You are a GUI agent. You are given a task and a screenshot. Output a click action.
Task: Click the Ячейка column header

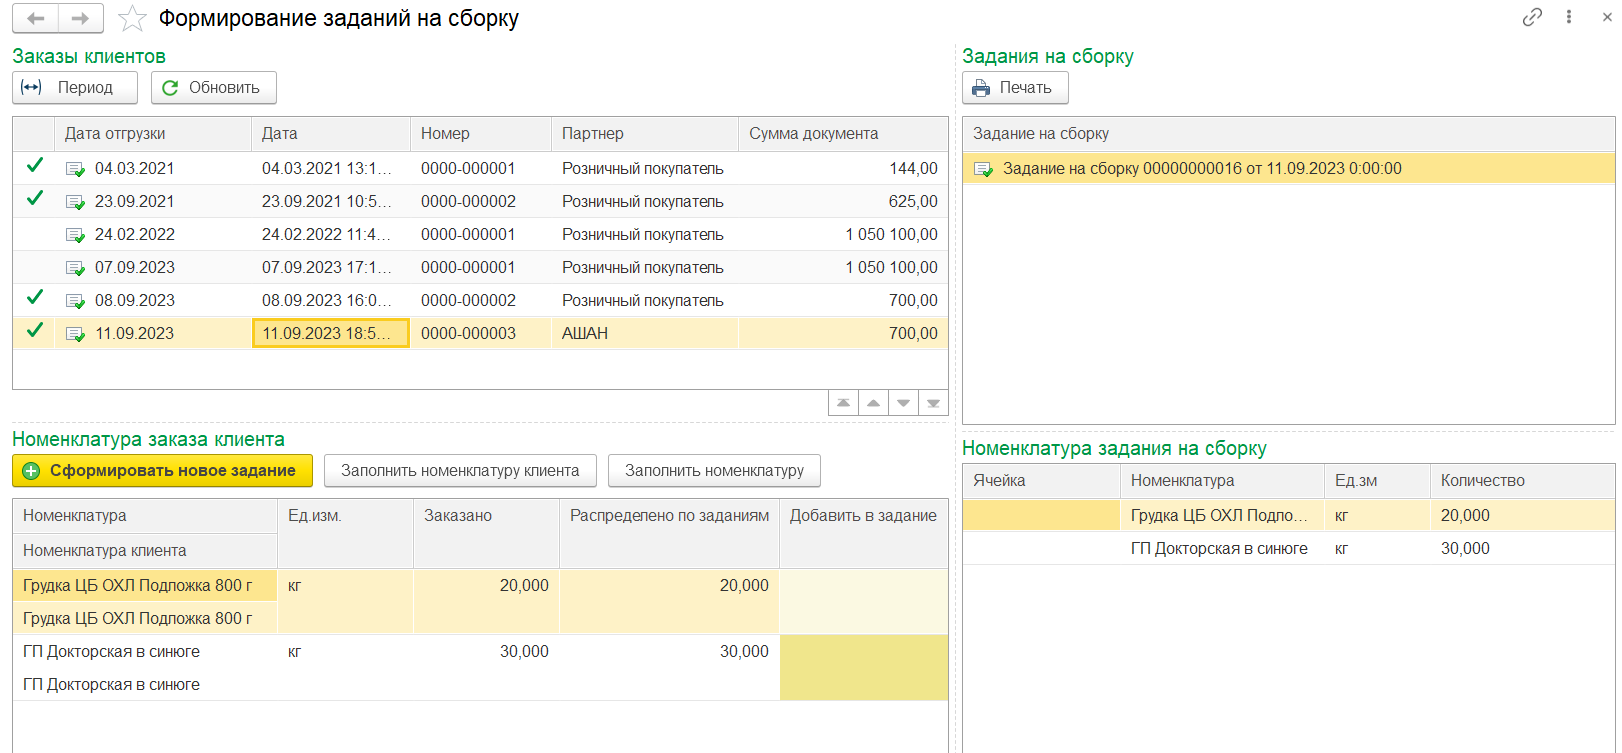click(1041, 481)
